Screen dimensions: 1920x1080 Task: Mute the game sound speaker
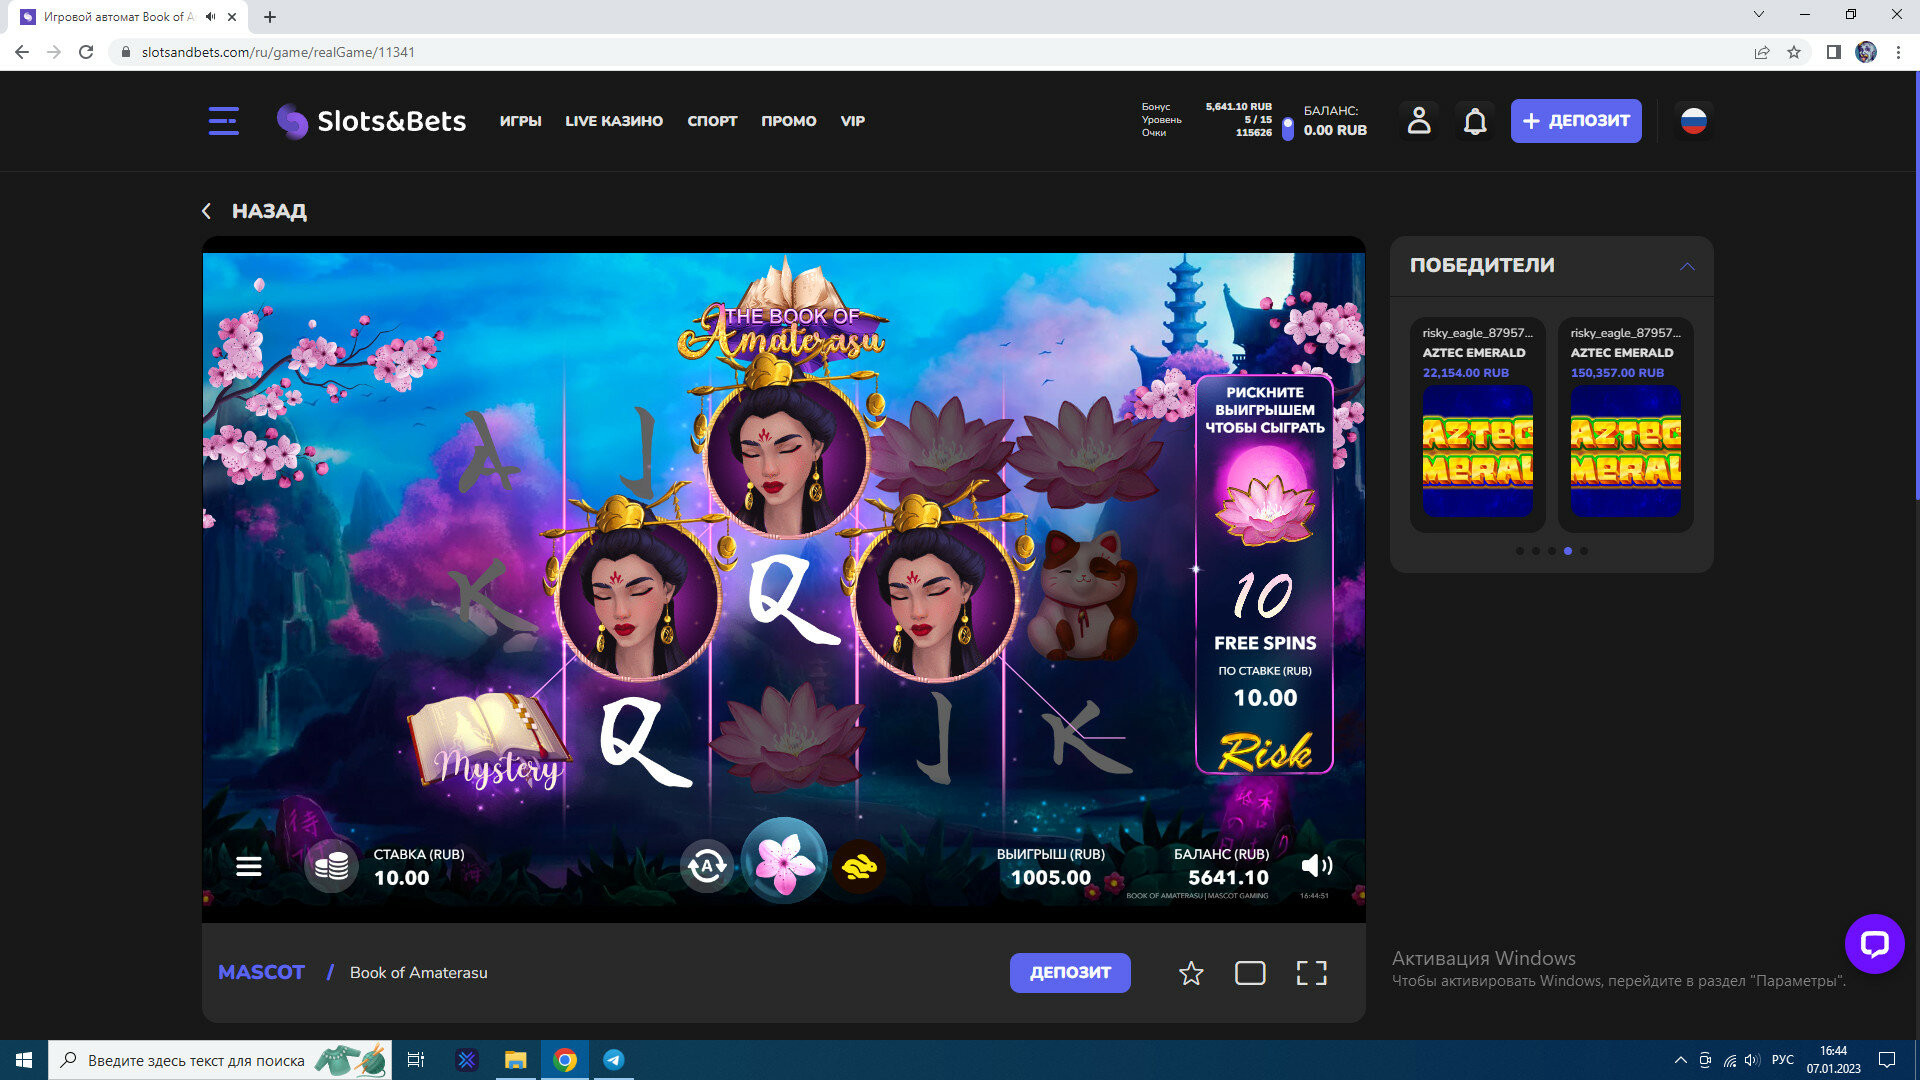click(x=1316, y=866)
